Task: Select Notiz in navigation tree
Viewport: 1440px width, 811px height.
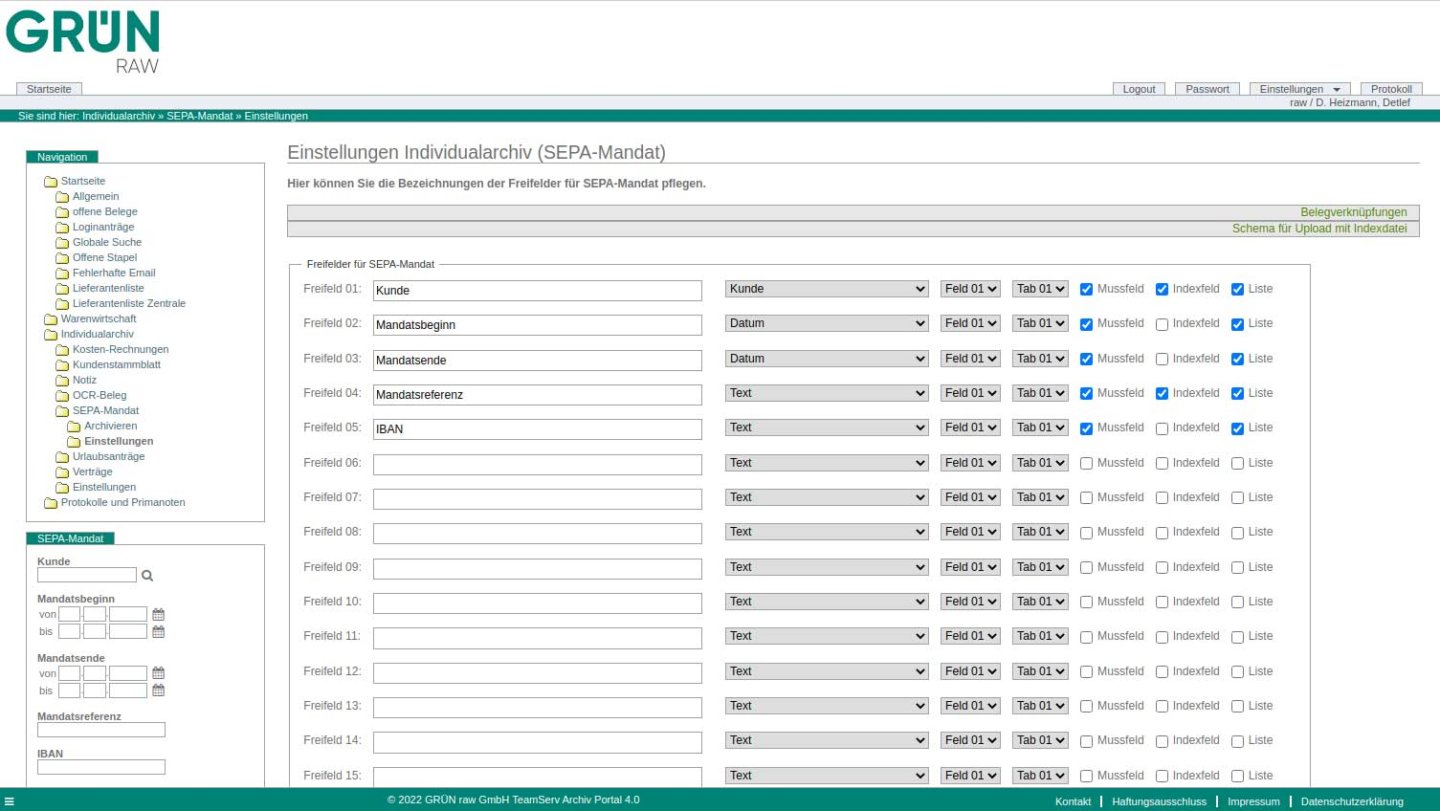Action: pyautogui.click(x=84, y=380)
